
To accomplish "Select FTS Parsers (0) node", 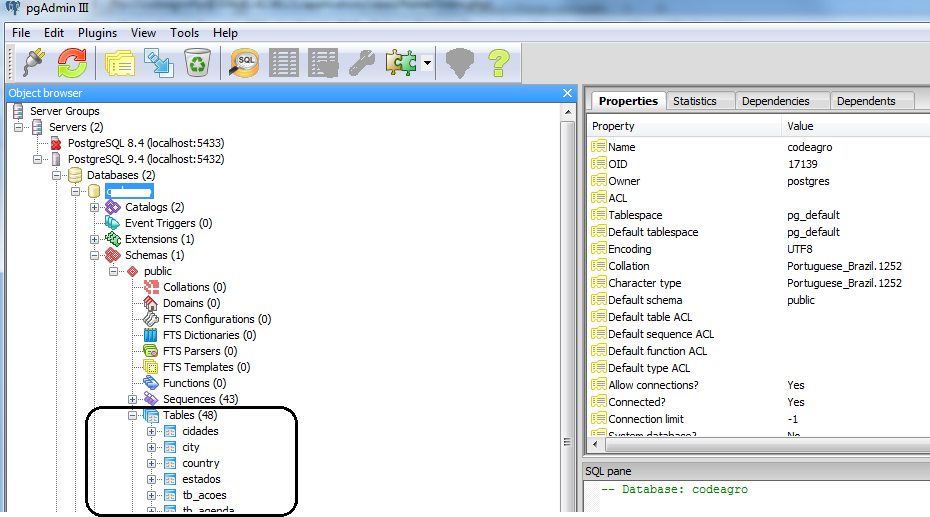I will [x=200, y=351].
